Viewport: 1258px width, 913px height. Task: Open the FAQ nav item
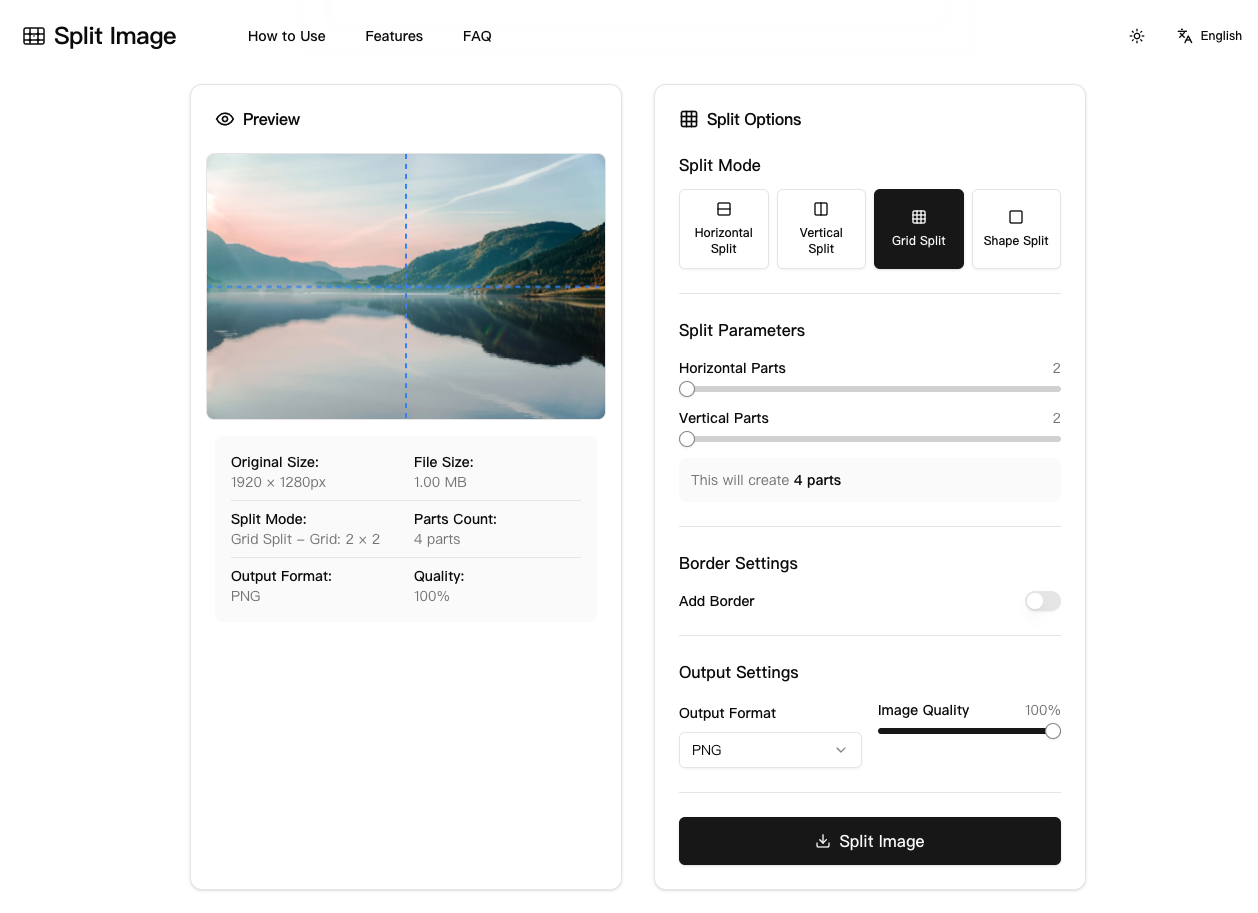(477, 36)
